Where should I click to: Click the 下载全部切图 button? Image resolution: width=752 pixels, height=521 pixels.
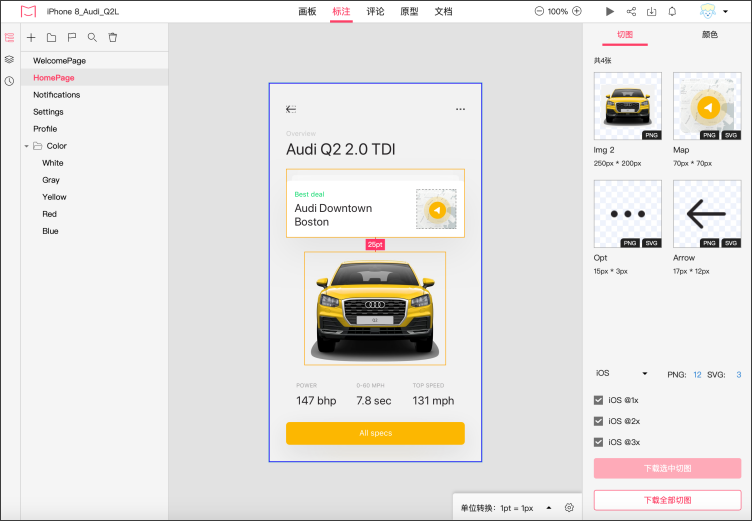(667, 500)
